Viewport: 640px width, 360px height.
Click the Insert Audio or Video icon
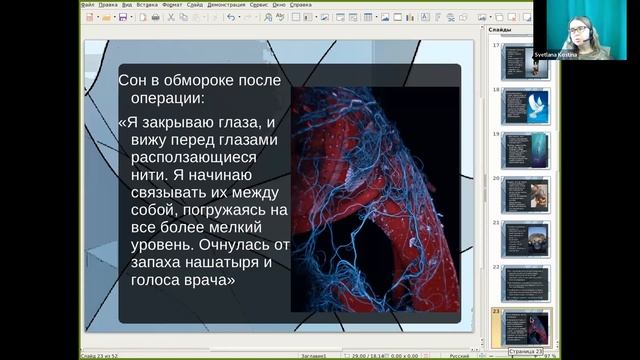click(x=398, y=17)
